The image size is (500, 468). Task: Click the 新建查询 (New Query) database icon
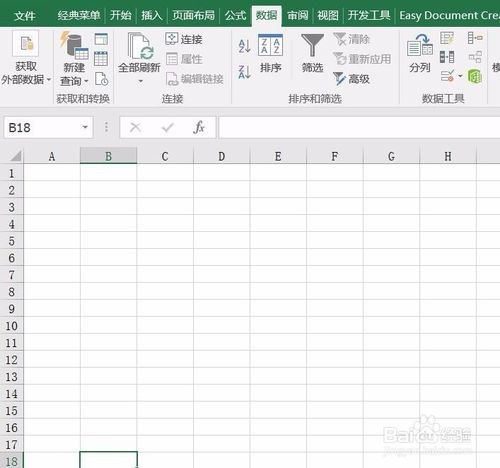74,45
